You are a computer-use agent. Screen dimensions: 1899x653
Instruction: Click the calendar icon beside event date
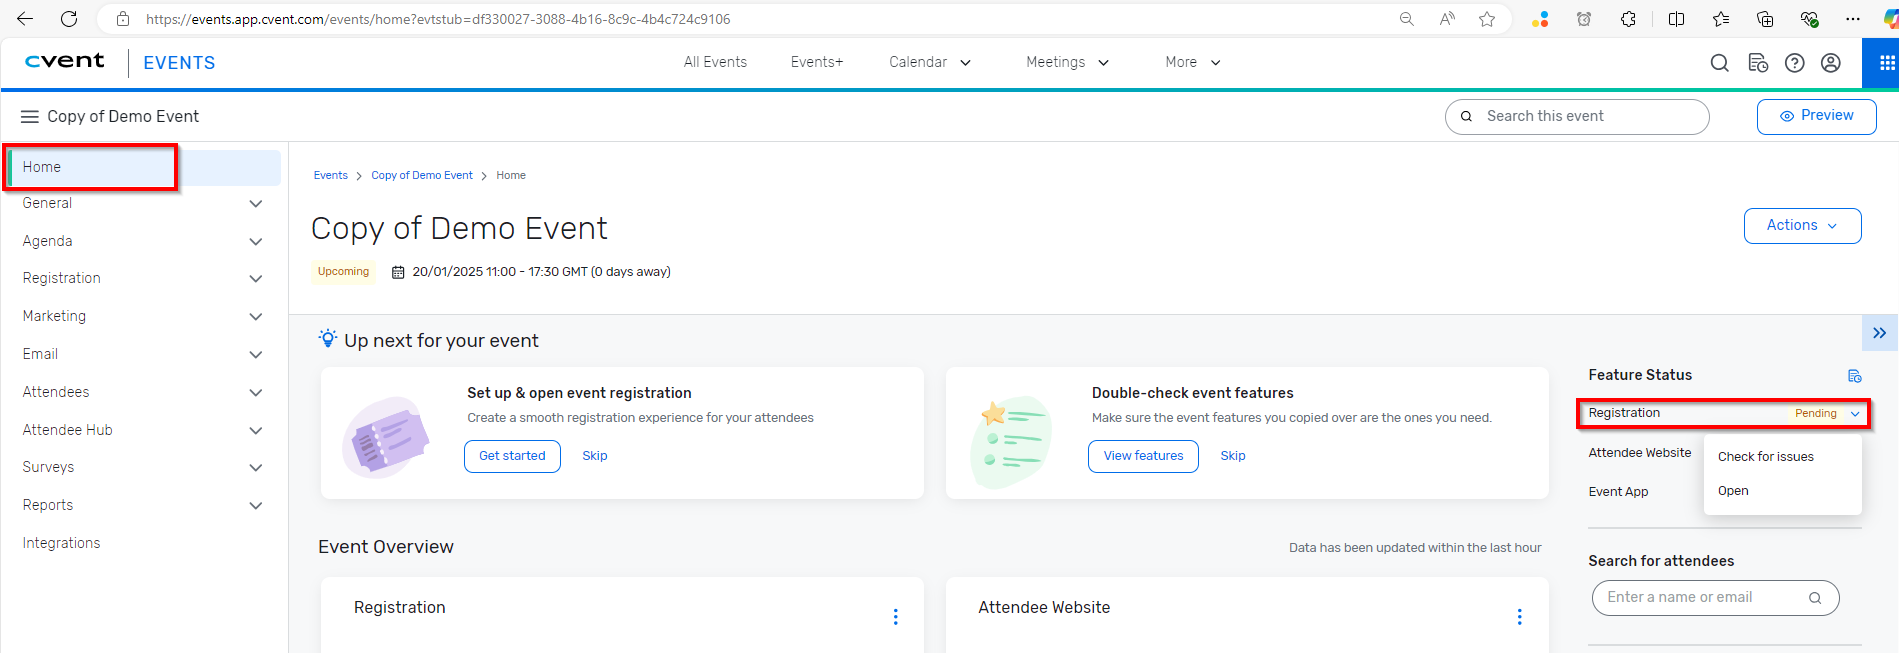398,272
